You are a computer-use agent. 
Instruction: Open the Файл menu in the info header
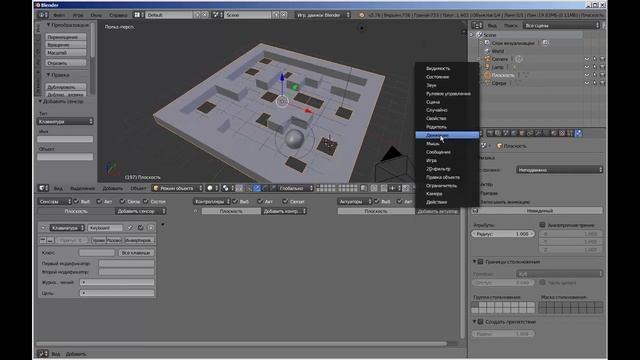[x=59, y=15]
